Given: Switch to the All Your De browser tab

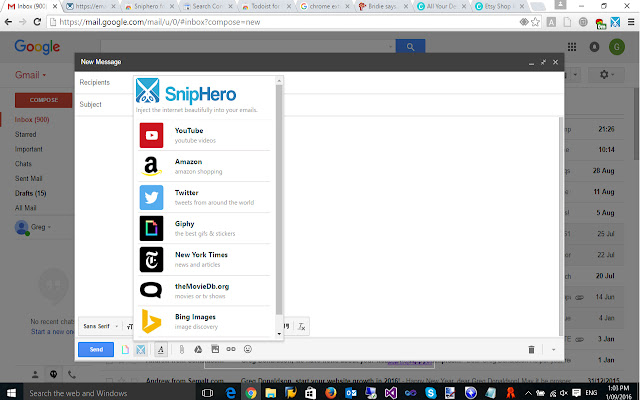Looking at the screenshot, I should 441,6.
